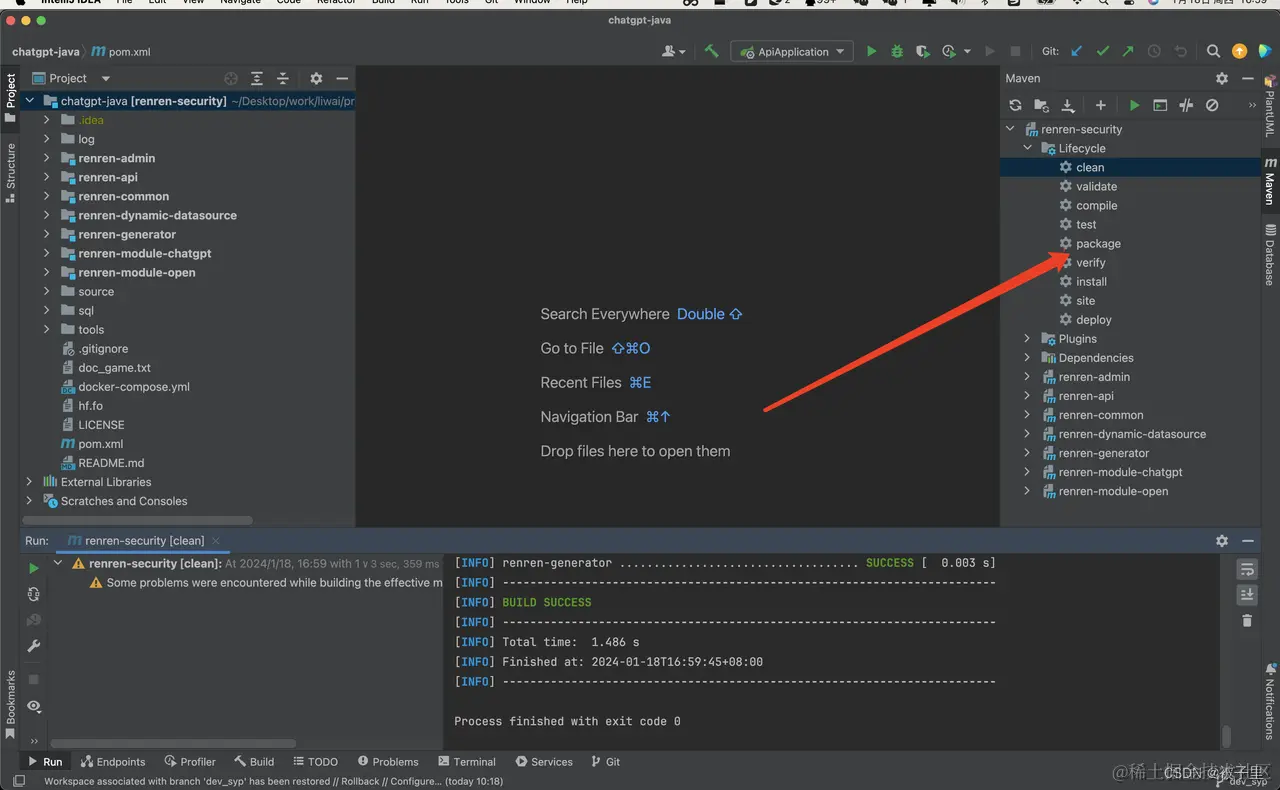Select package lifecycle goal

(x=1098, y=244)
